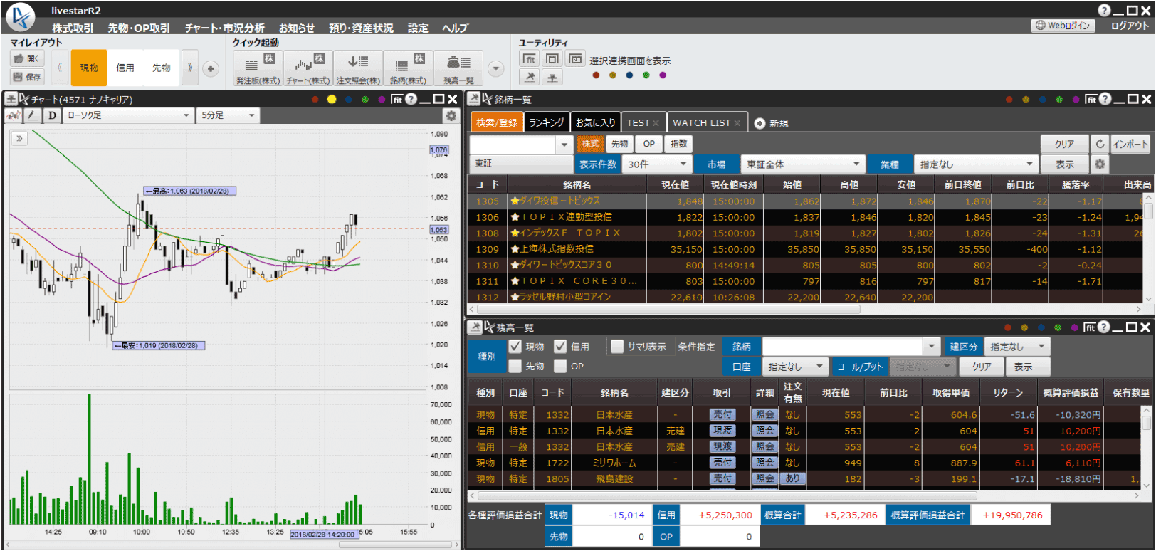Click the first utility window-arrange icon
The width and height of the screenshot is (1156, 551).
pyautogui.click(x=529, y=59)
